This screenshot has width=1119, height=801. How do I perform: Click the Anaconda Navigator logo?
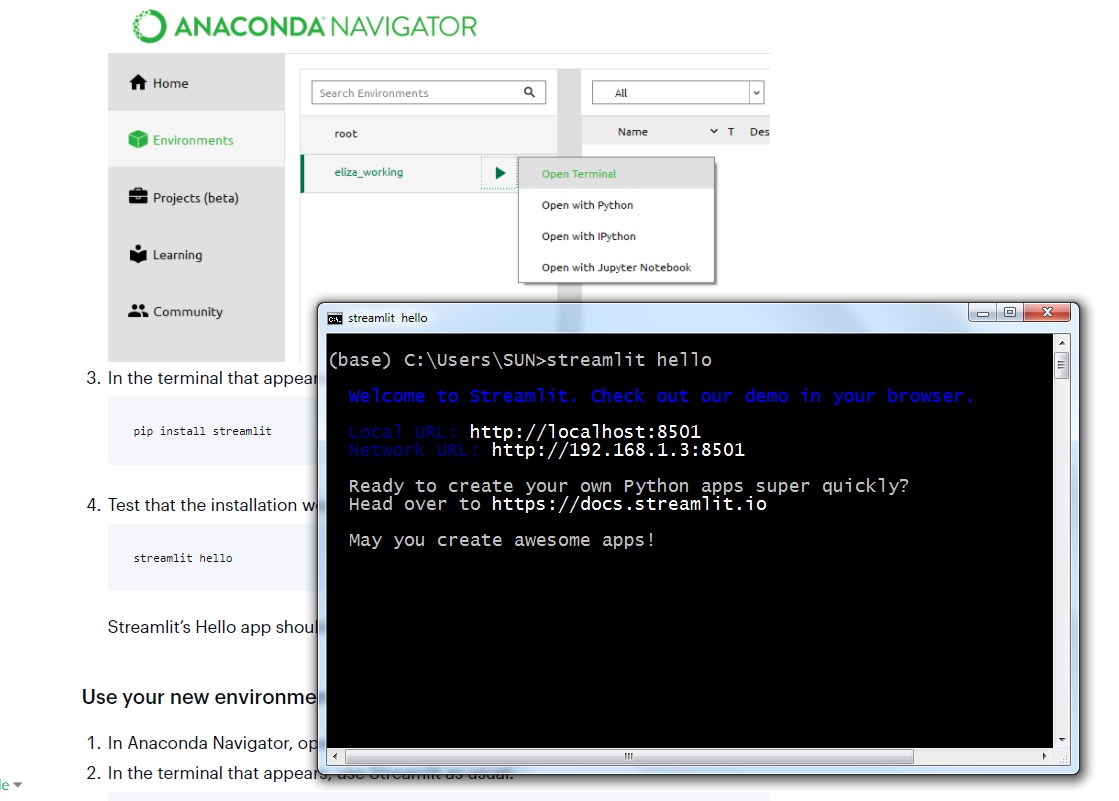(149, 26)
